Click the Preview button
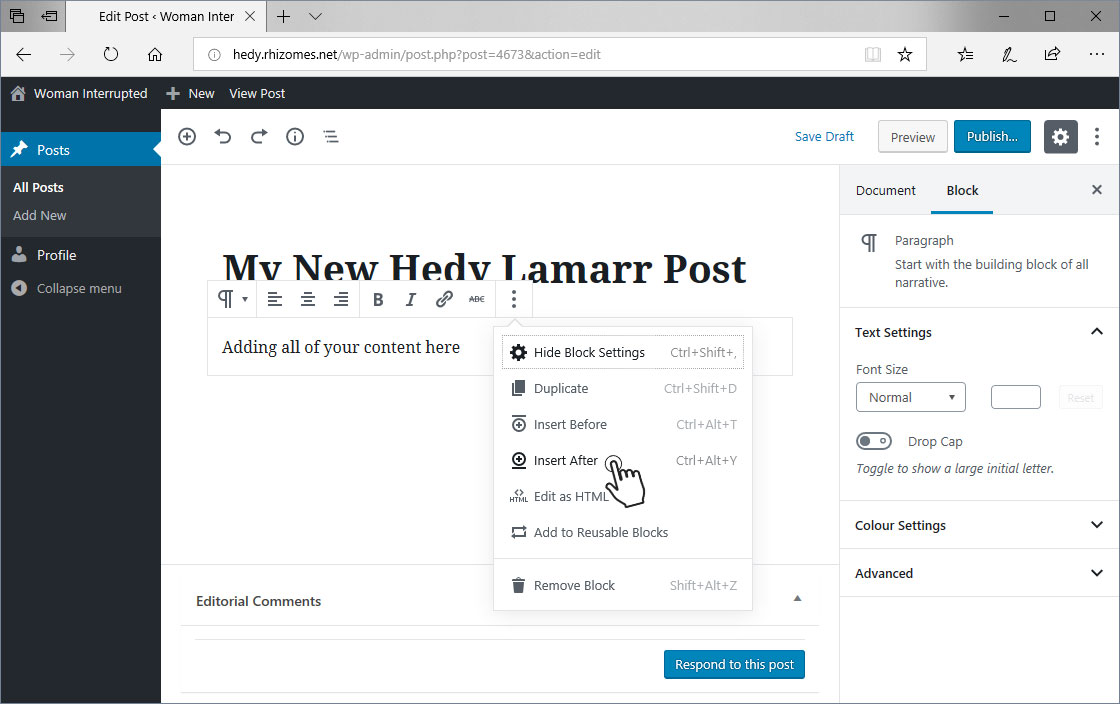This screenshot has width=1120, height=704. tap(912, 136)
